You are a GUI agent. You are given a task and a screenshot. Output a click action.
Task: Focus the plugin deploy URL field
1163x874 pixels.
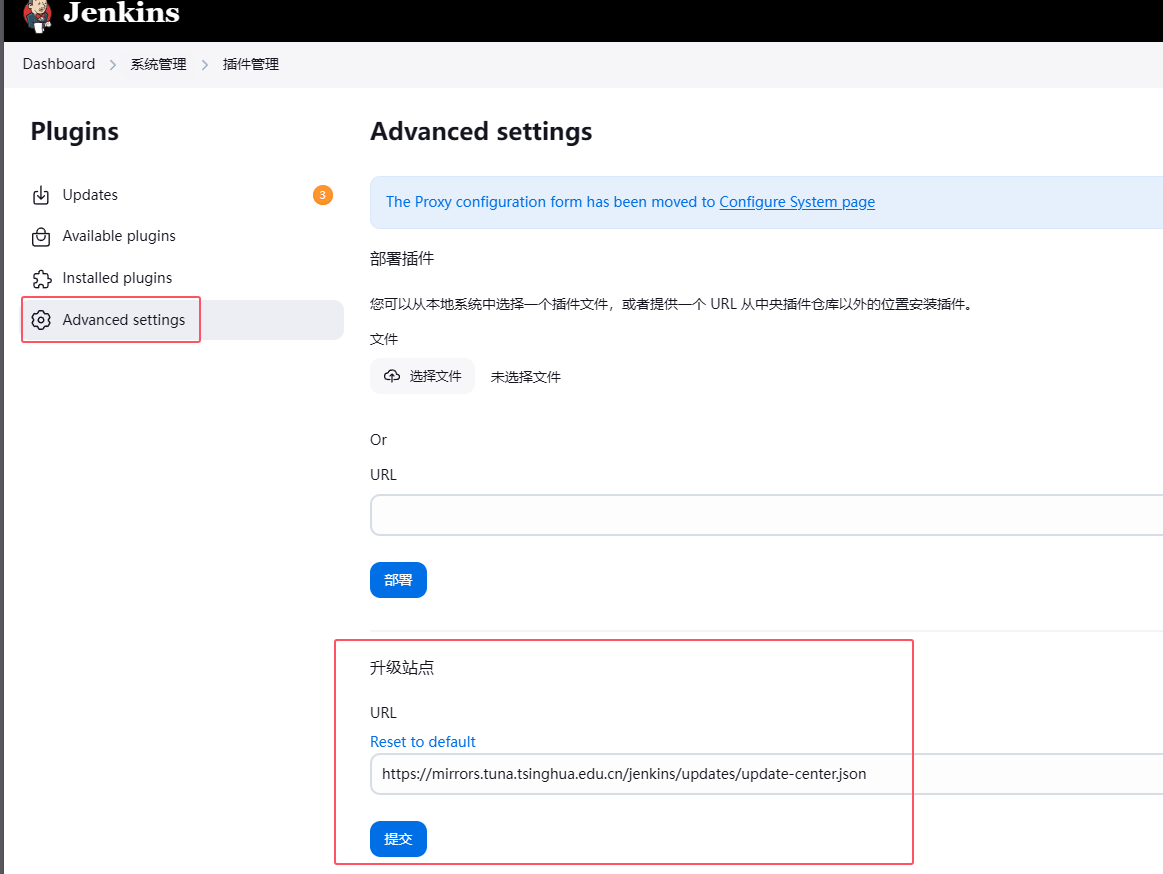766,515
